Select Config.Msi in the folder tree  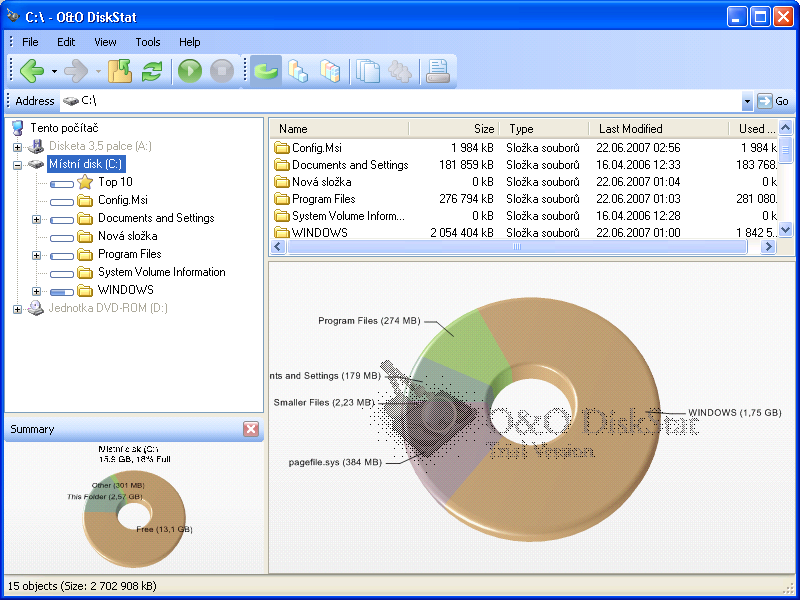pos(123,200)
